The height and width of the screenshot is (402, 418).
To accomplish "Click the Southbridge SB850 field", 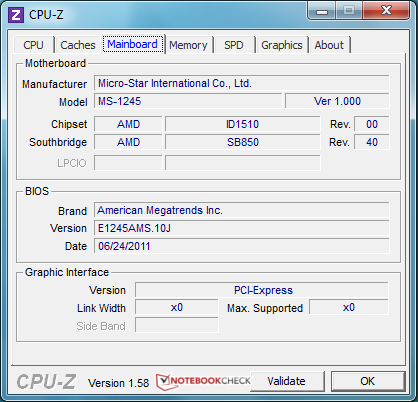I will (x=243, y=142).
